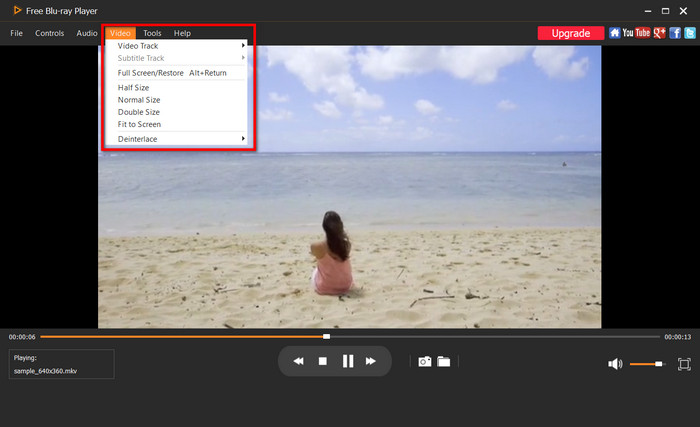Image resolution: width=700 pixels, height=427 pixels.
Task: Open the File menu
Action: pyautogui.click(x=17, y=33)
